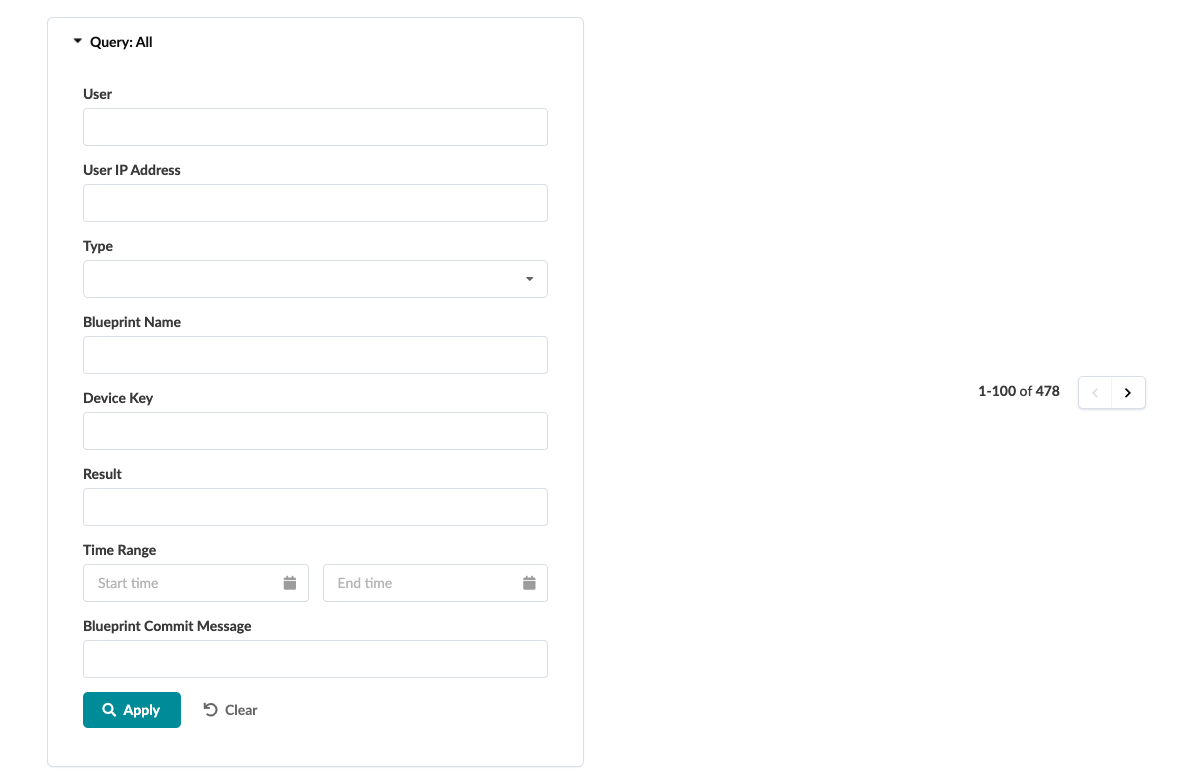Image resolution: width=1189 pixels, height=777 pixels.
Task: Collapse the Query: All section caret
Action: (78, 42)
